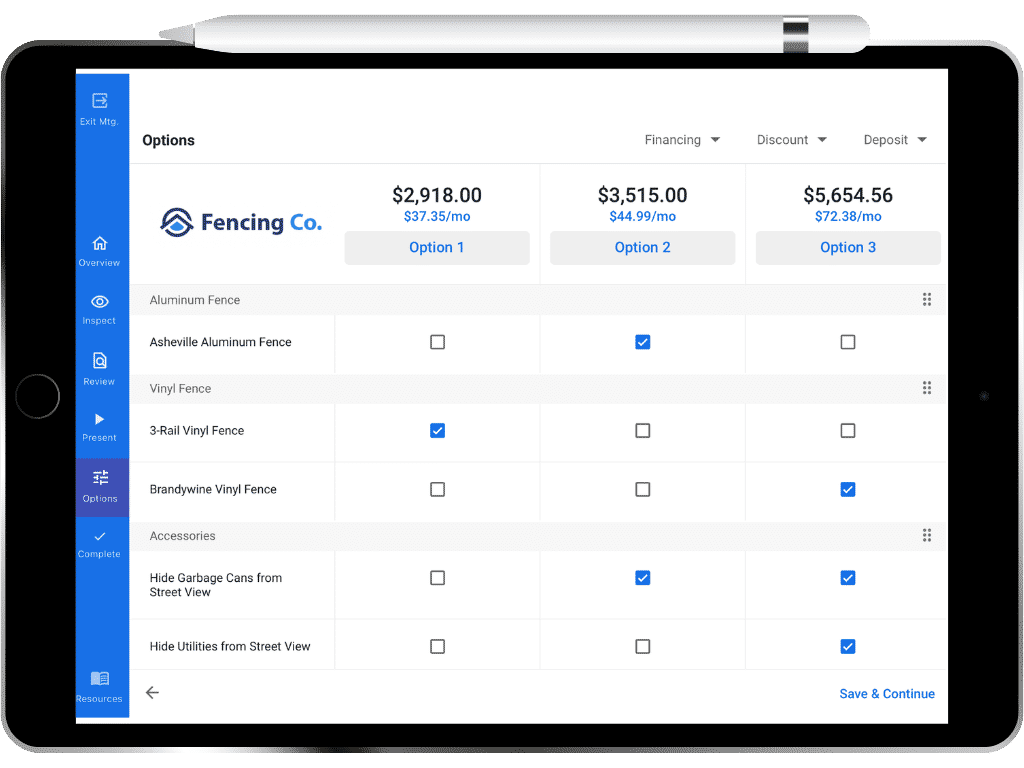Check Brandywine Vinyl Fence for Option 1
The height and width of the screenshot is (768, 1024).
[x=438, y=490]
